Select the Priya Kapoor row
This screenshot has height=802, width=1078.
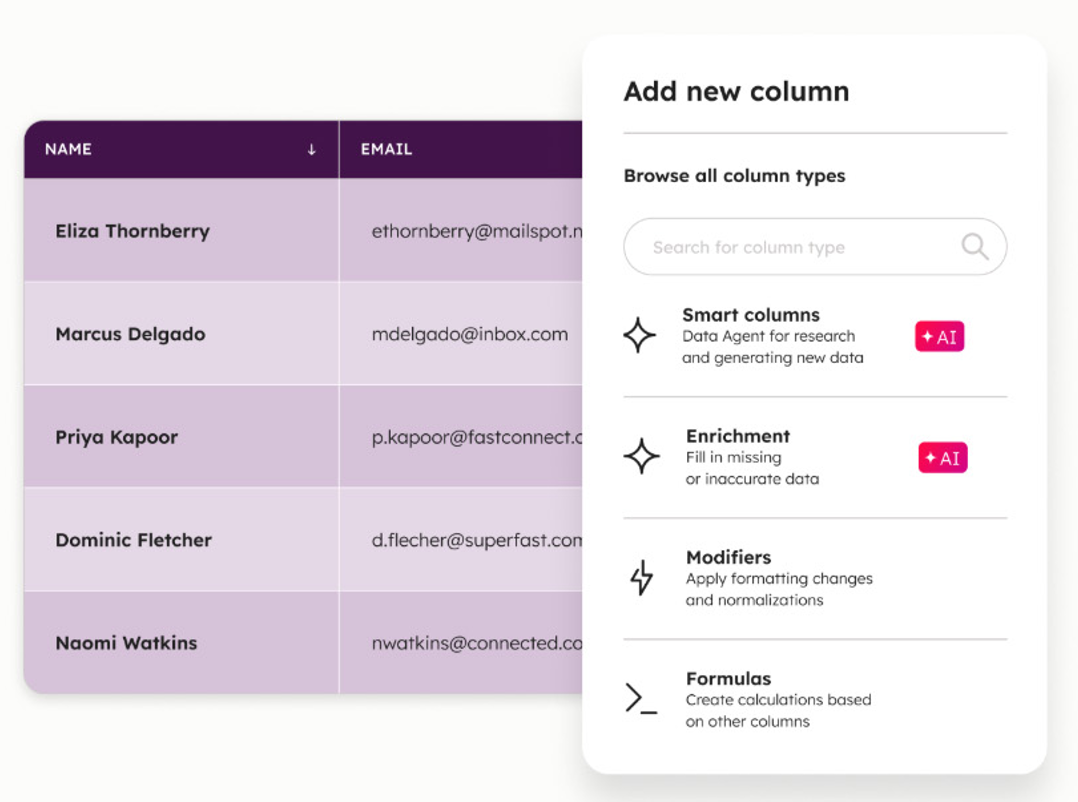pyautogui.click(x=116, y=437)
